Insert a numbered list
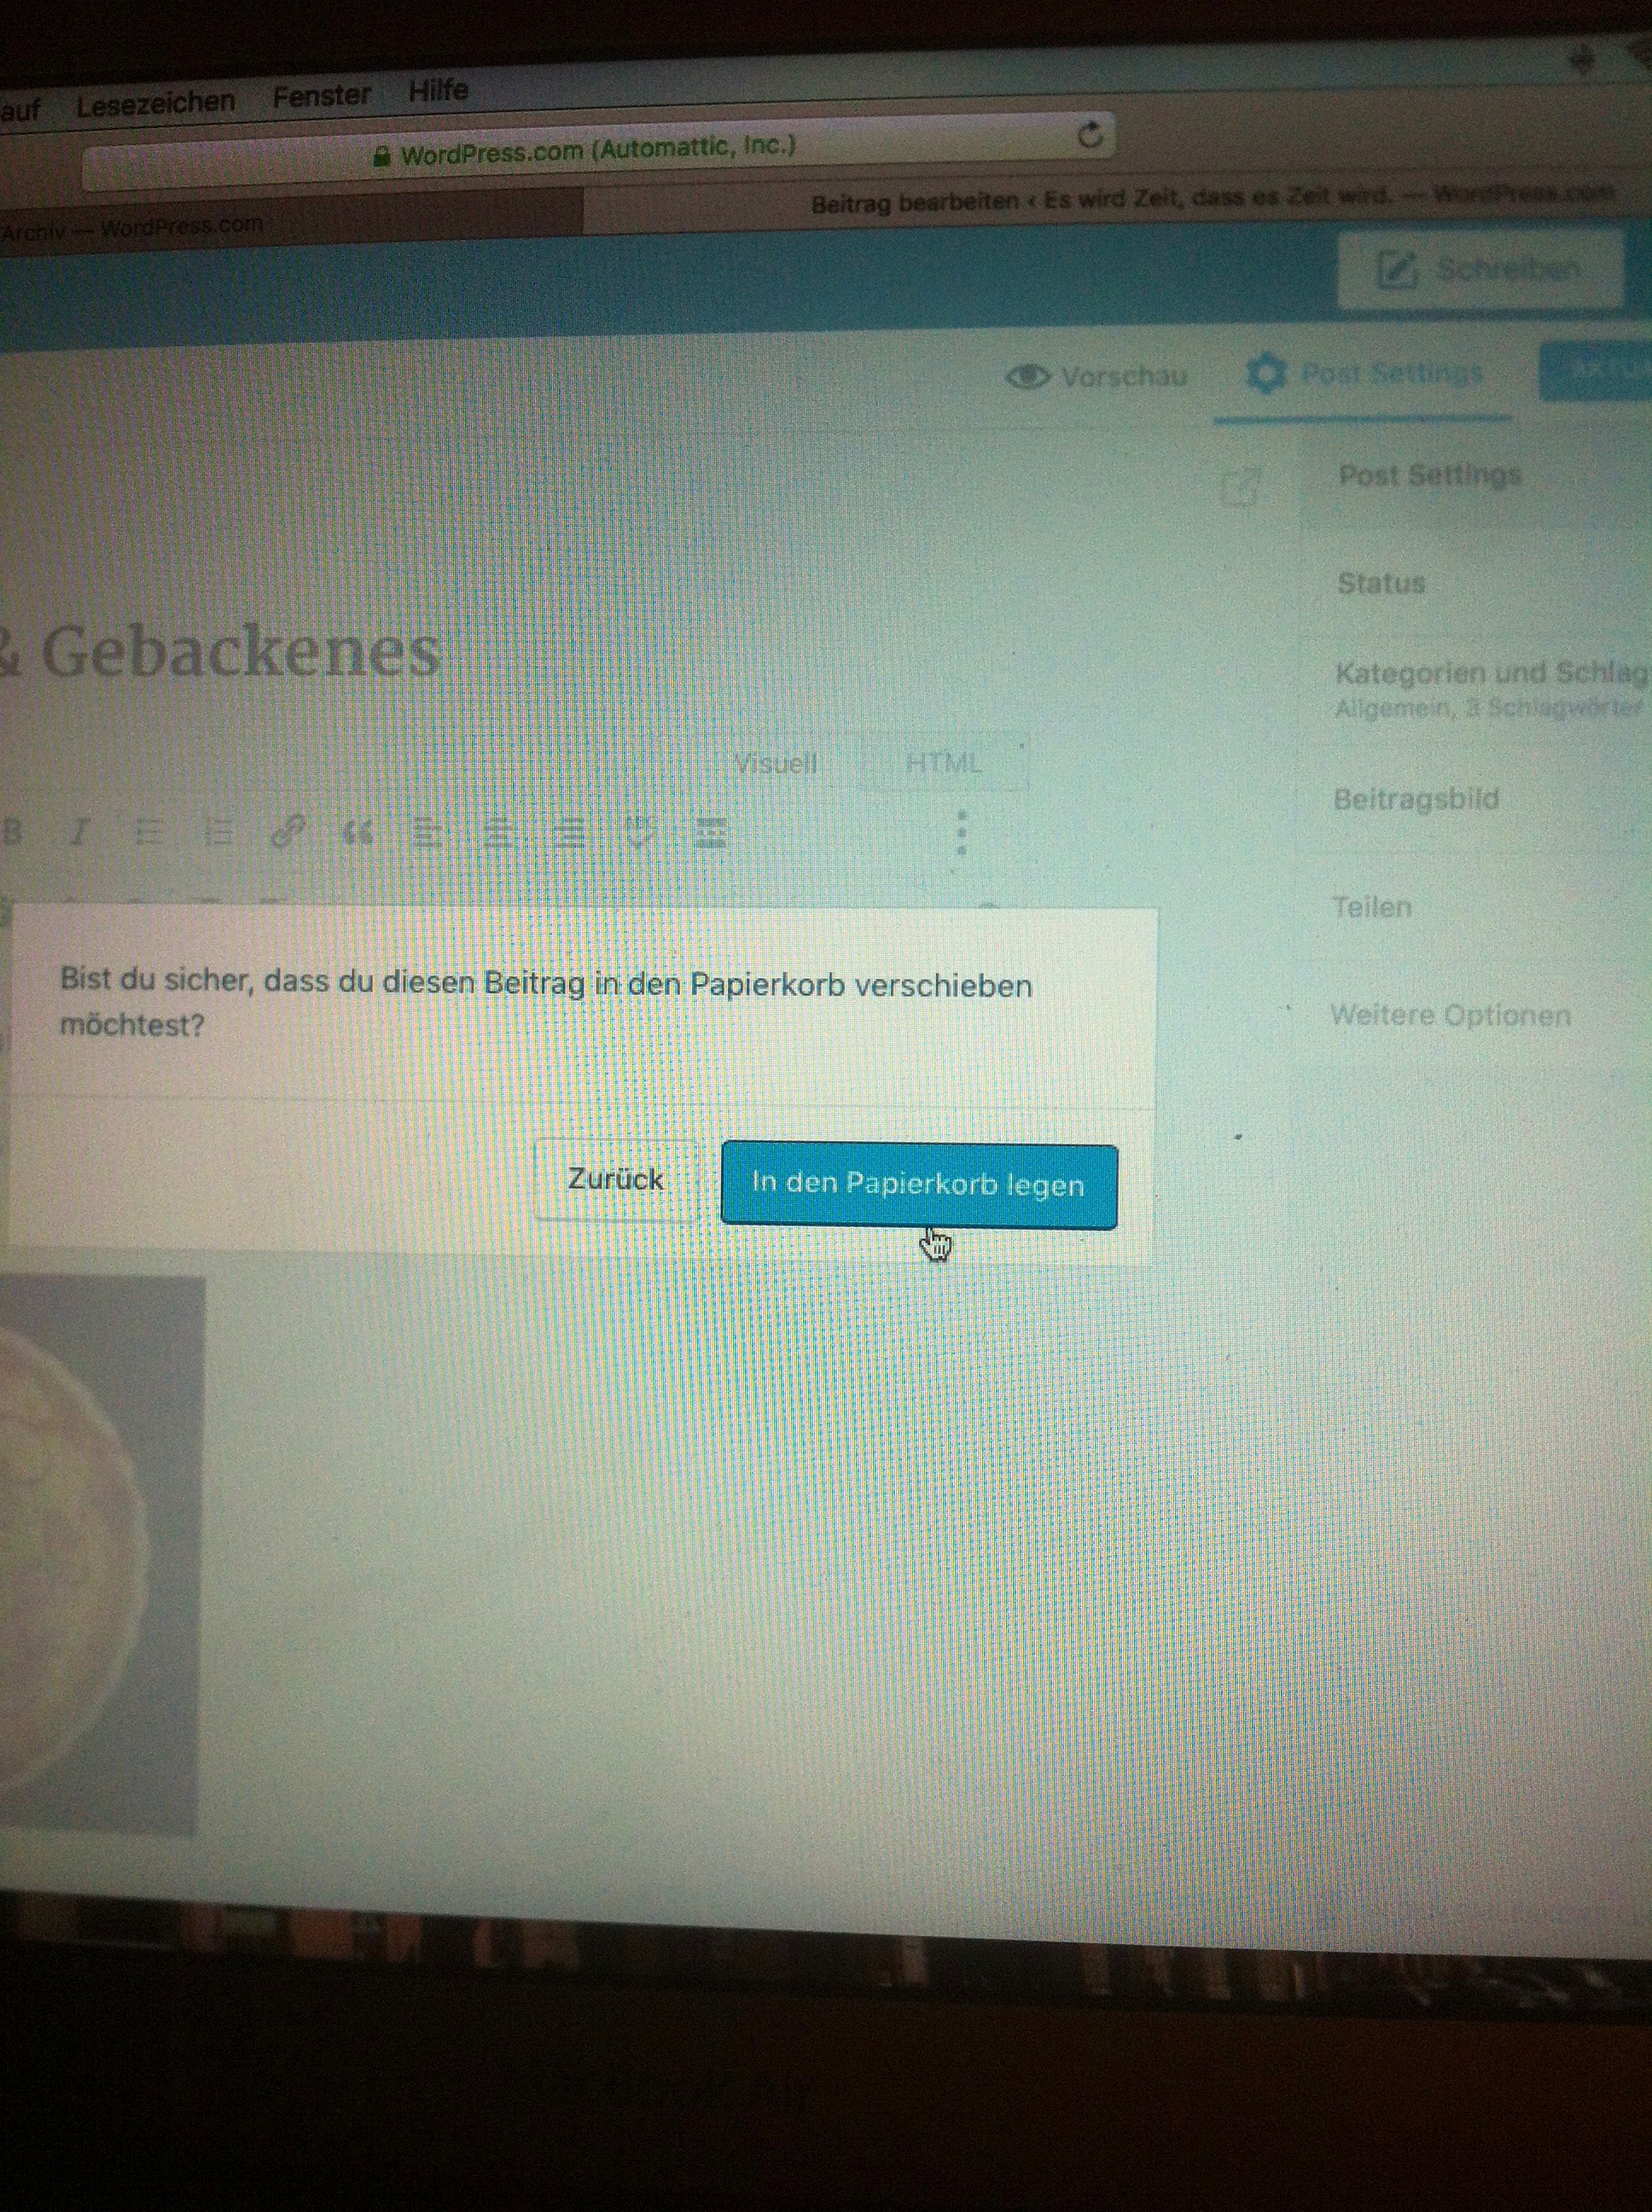 (x=218, y=832)
